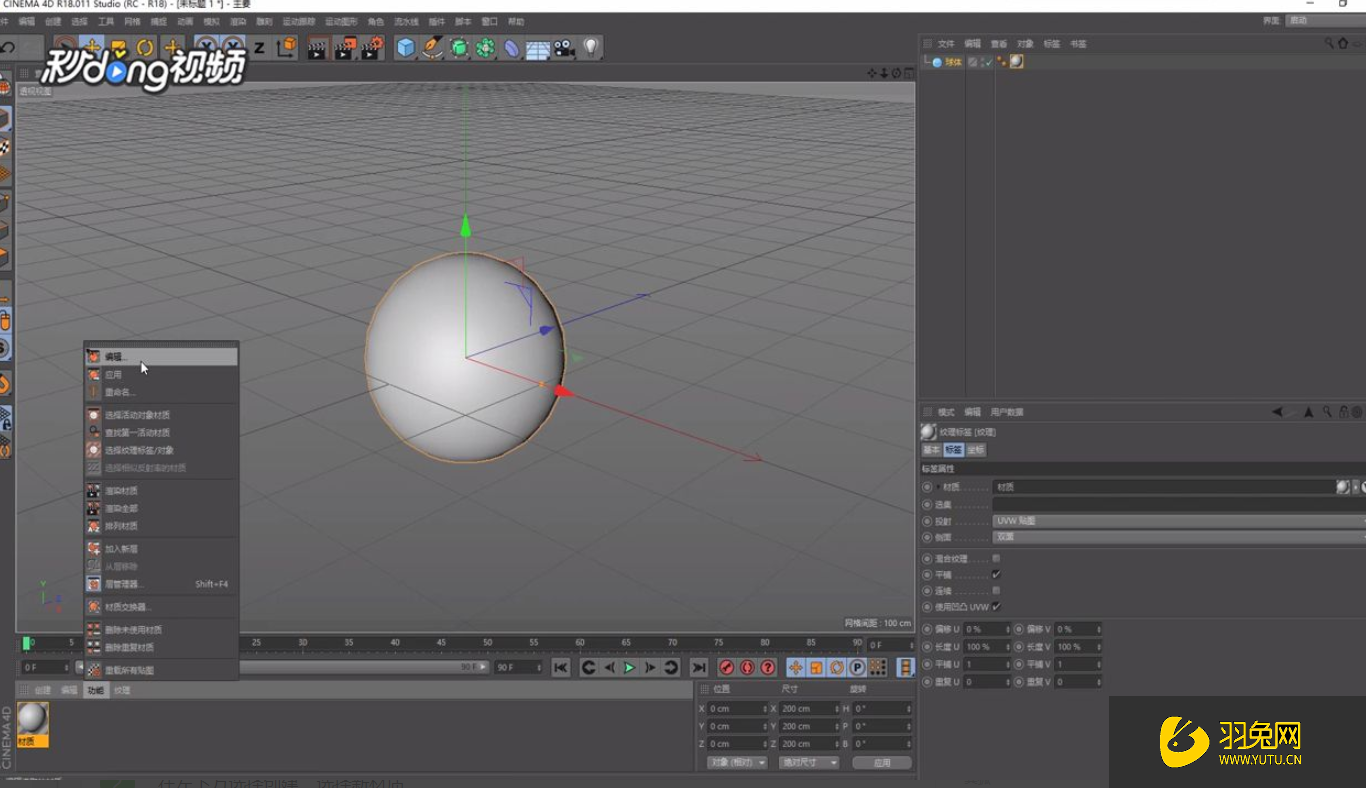Click the render settings clapperboard gear icon
This screenshot has height=788, width=1366.
pos(372,47)
